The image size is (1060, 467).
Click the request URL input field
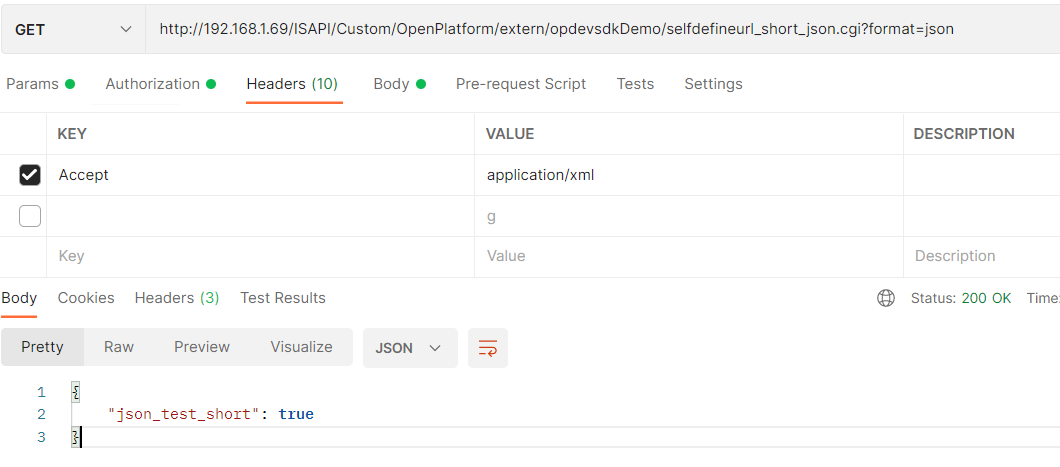click(x=600, y=30)
